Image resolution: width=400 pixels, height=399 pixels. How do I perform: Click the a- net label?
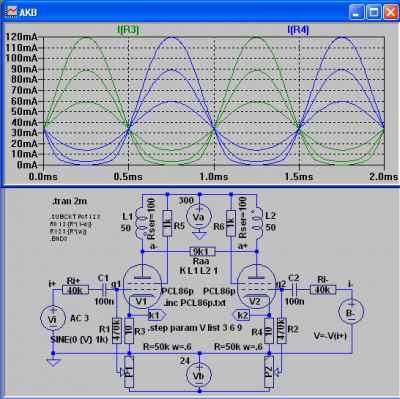(x=154, y=246)
